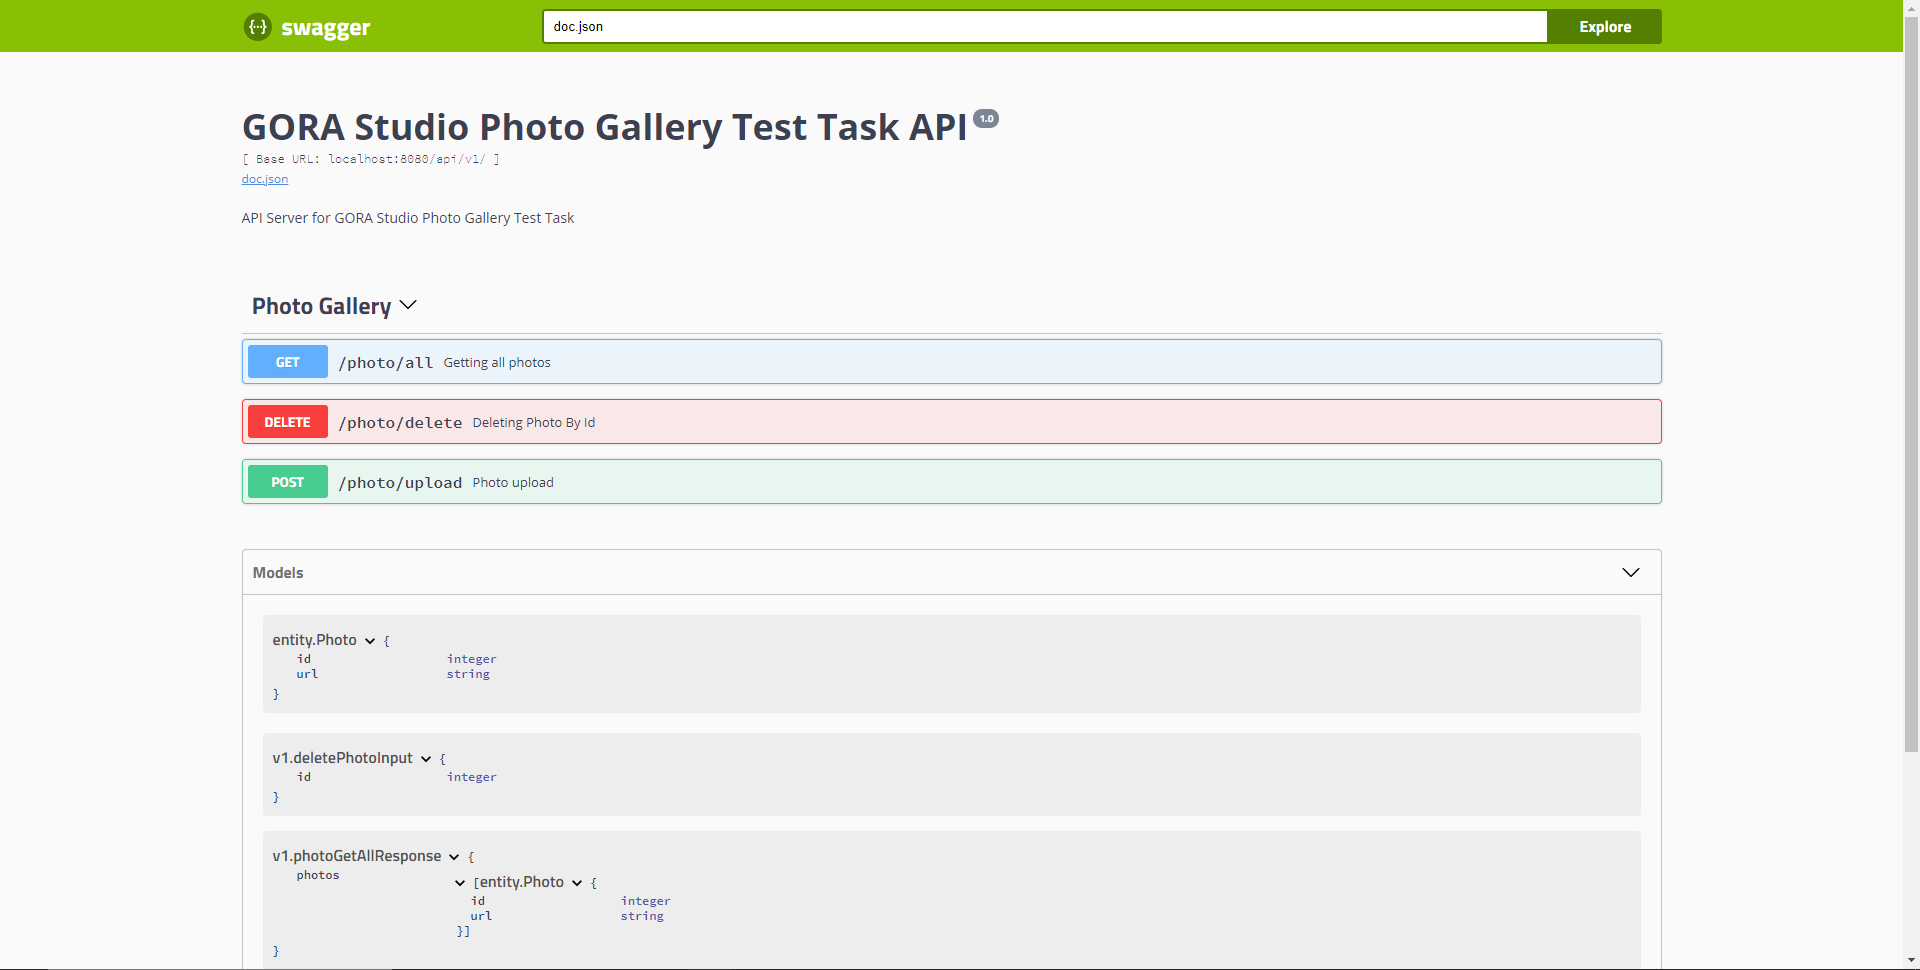Image resolution: width=1920 pixels, height=970 pixels.
Task: Click 'string' type in top entity.Photo model
Action: [468, 674]
